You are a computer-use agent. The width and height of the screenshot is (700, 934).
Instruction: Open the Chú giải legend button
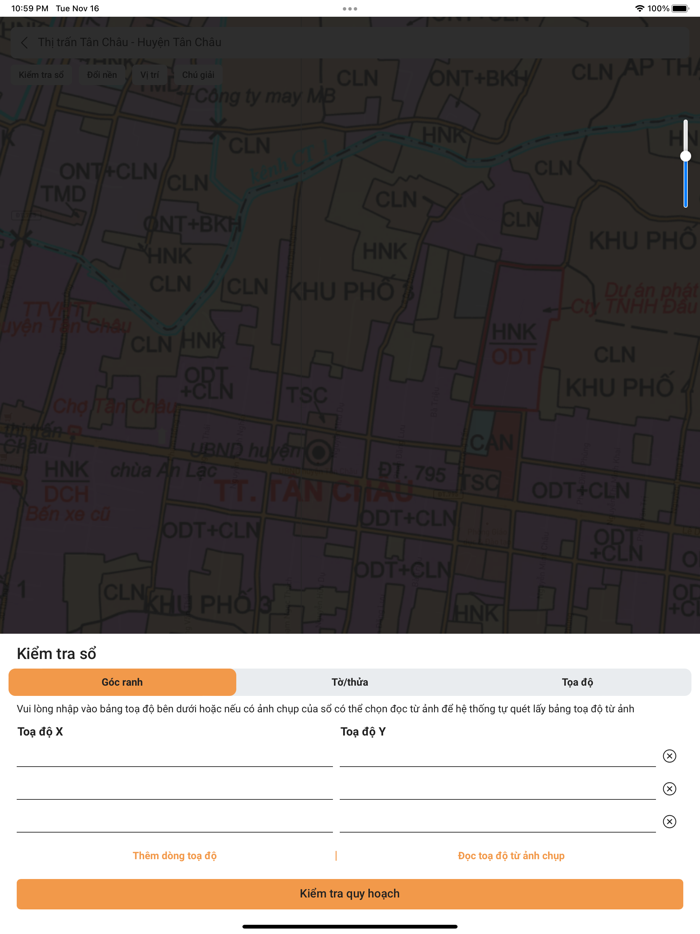point(198,74)
